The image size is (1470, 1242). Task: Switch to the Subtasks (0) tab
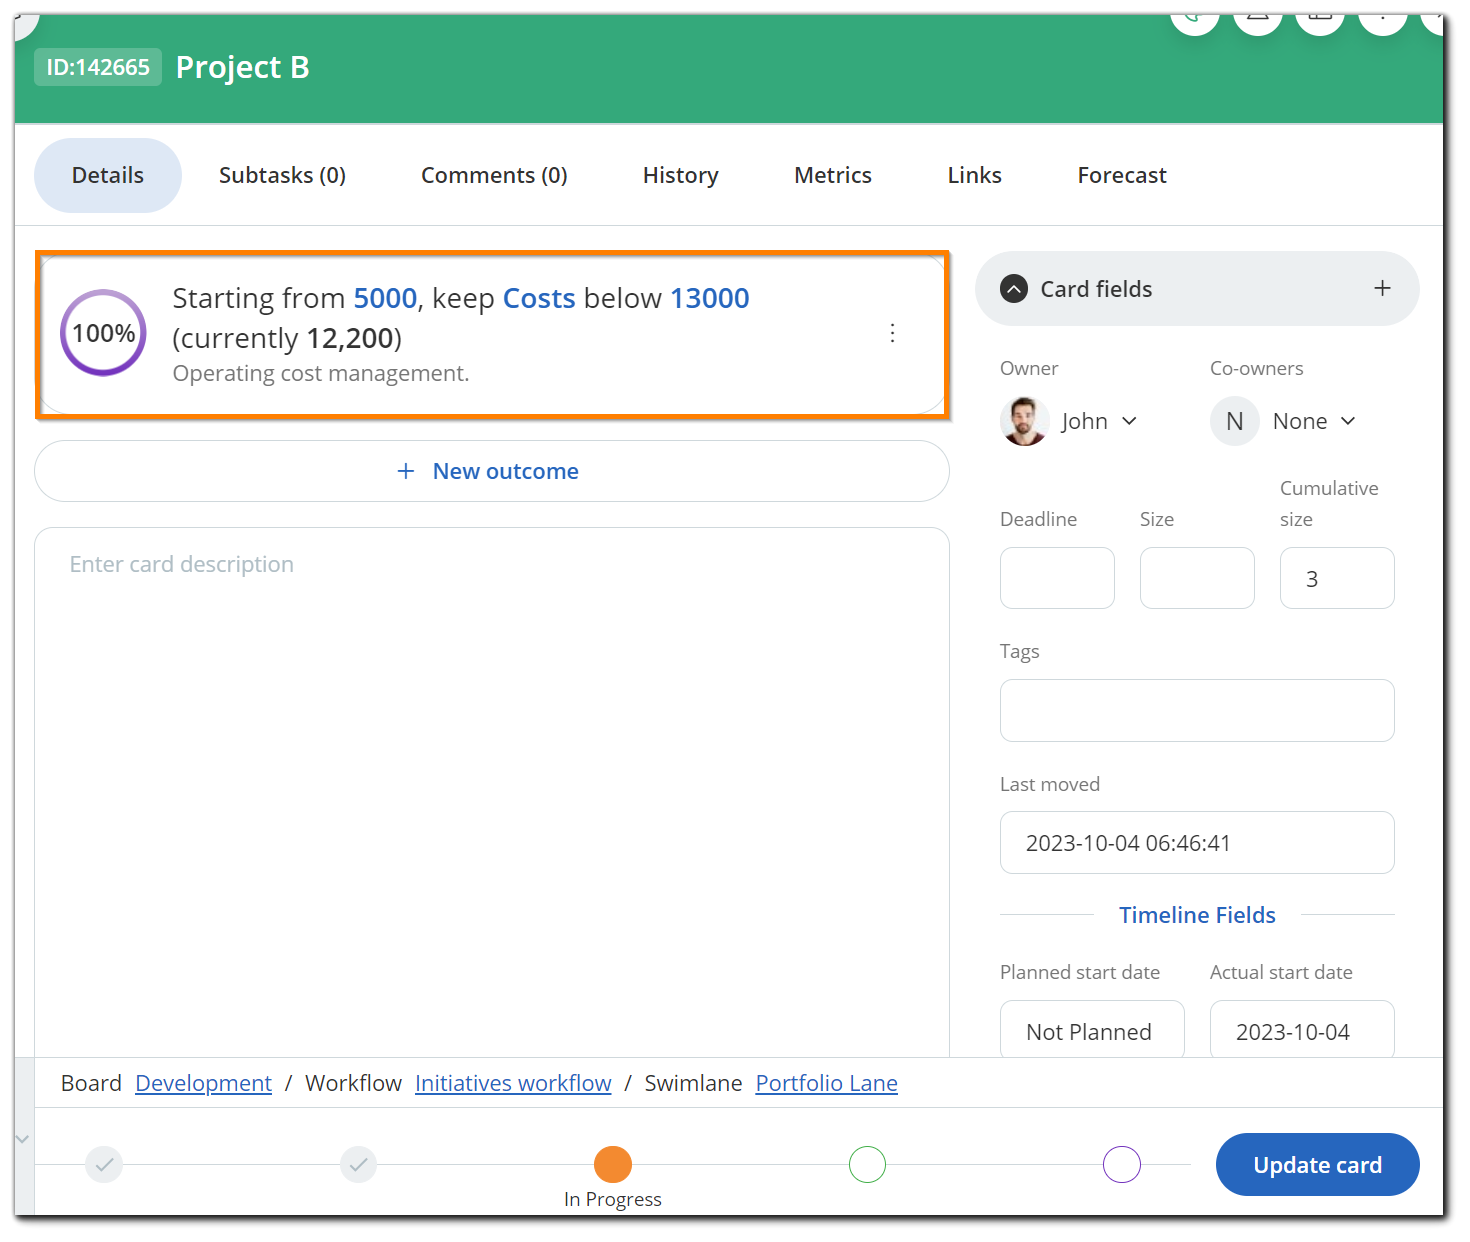click(282, 175)
